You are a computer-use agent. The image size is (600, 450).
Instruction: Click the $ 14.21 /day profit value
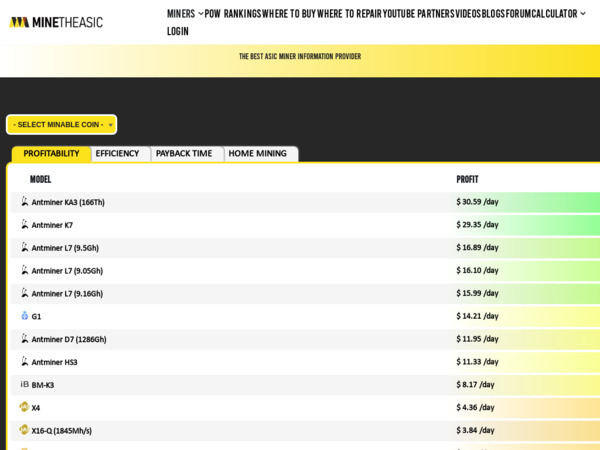(x=477, y=316)
